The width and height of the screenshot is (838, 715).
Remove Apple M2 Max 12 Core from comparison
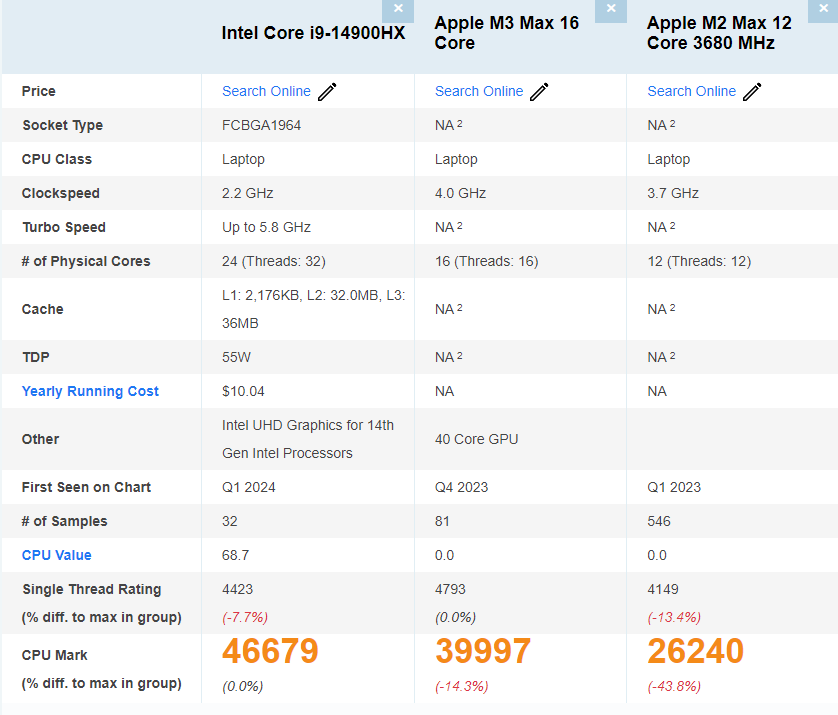tap(823, 9)
